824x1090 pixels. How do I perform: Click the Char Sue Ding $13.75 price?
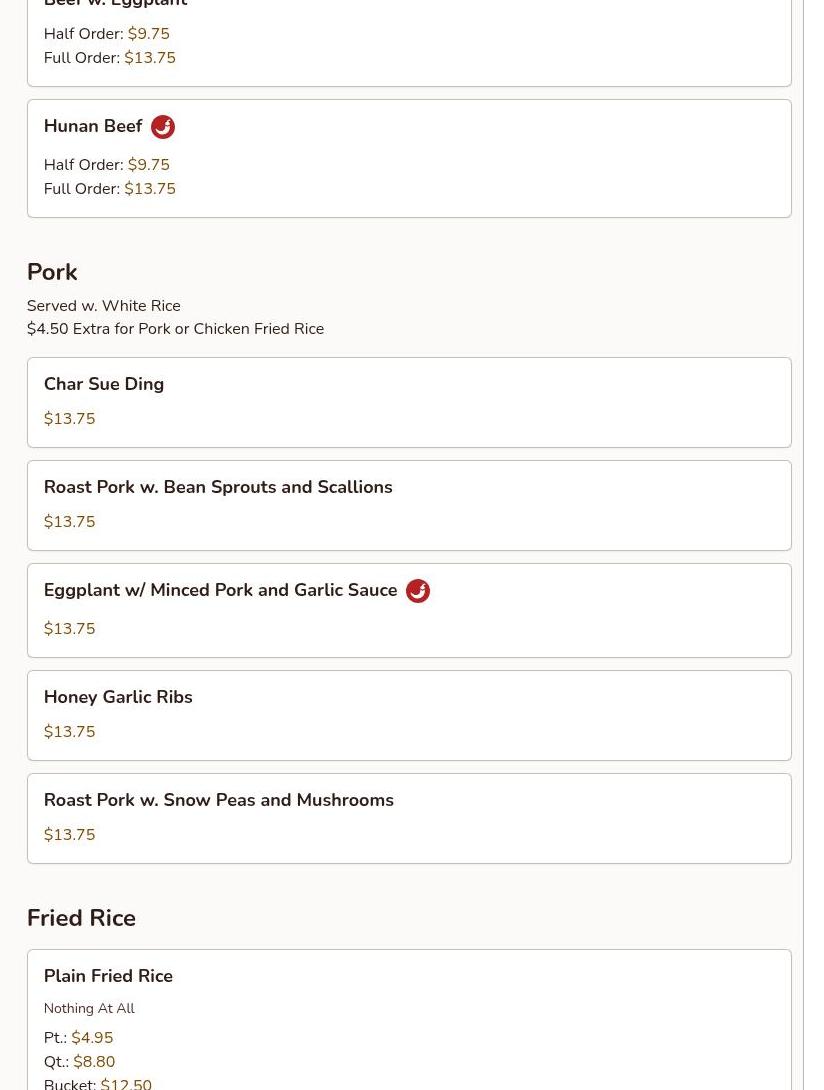click(x=70, y=419)
